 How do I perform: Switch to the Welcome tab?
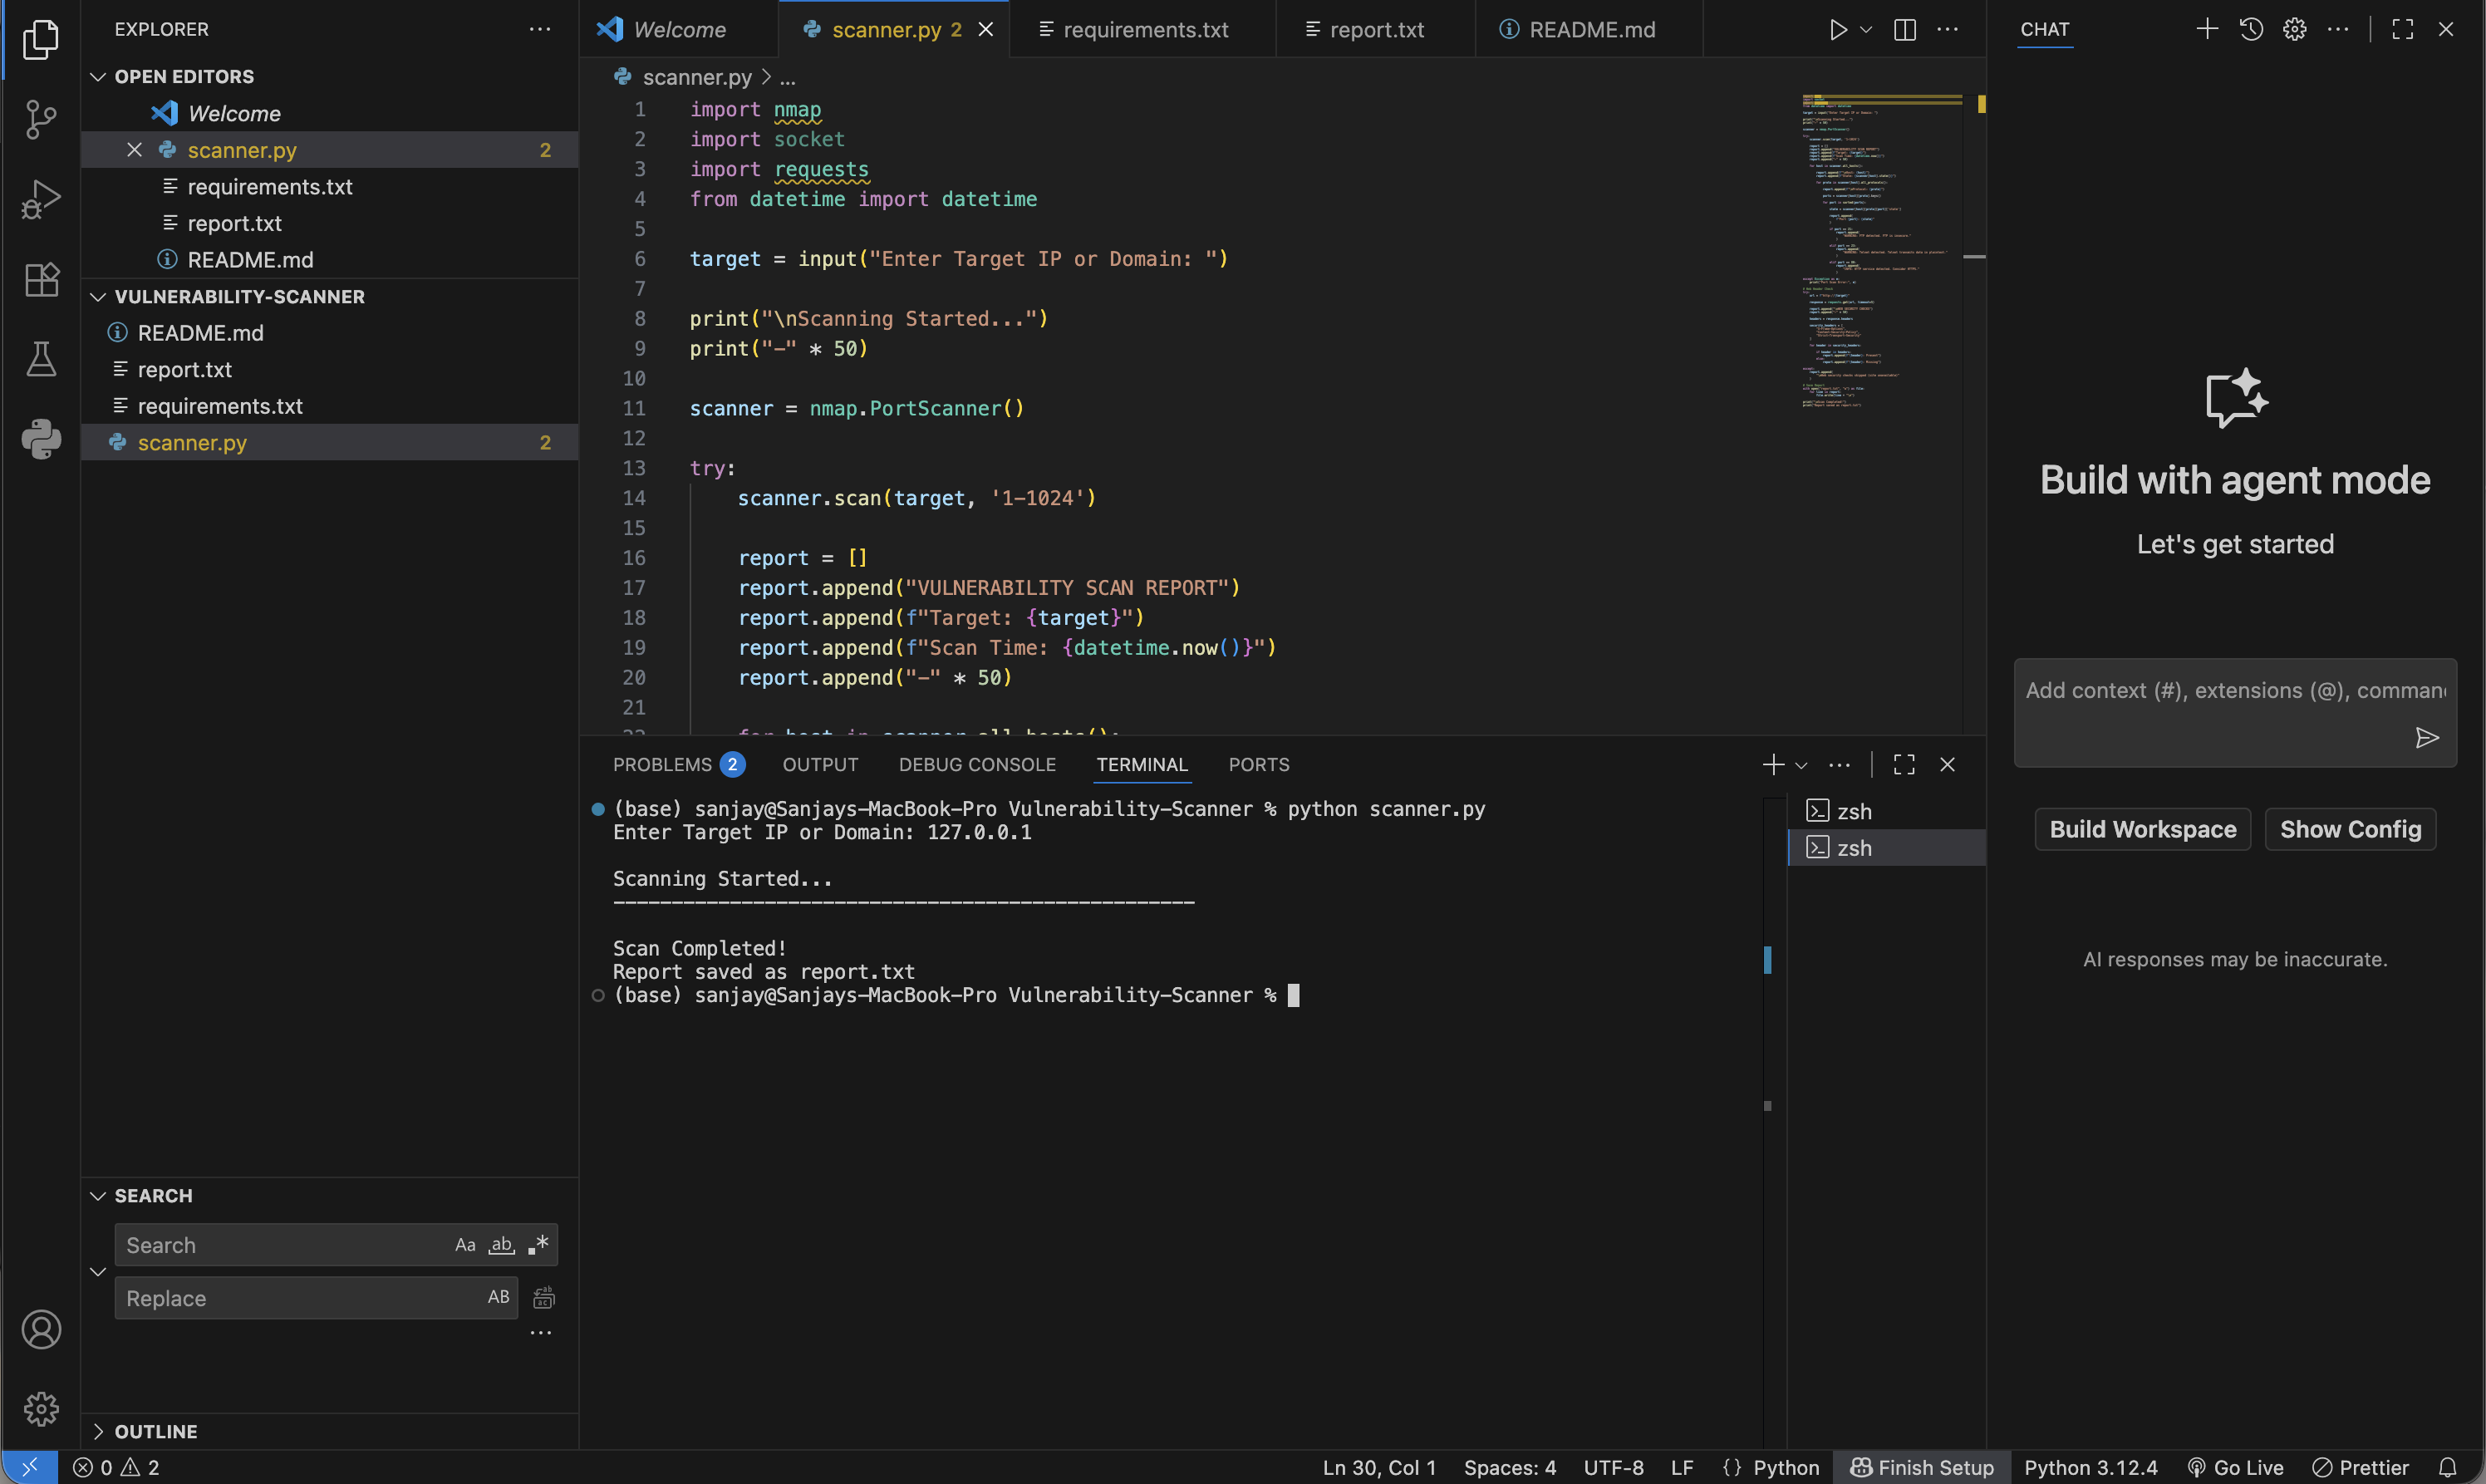pyautogui.click(x=679, y=30)
